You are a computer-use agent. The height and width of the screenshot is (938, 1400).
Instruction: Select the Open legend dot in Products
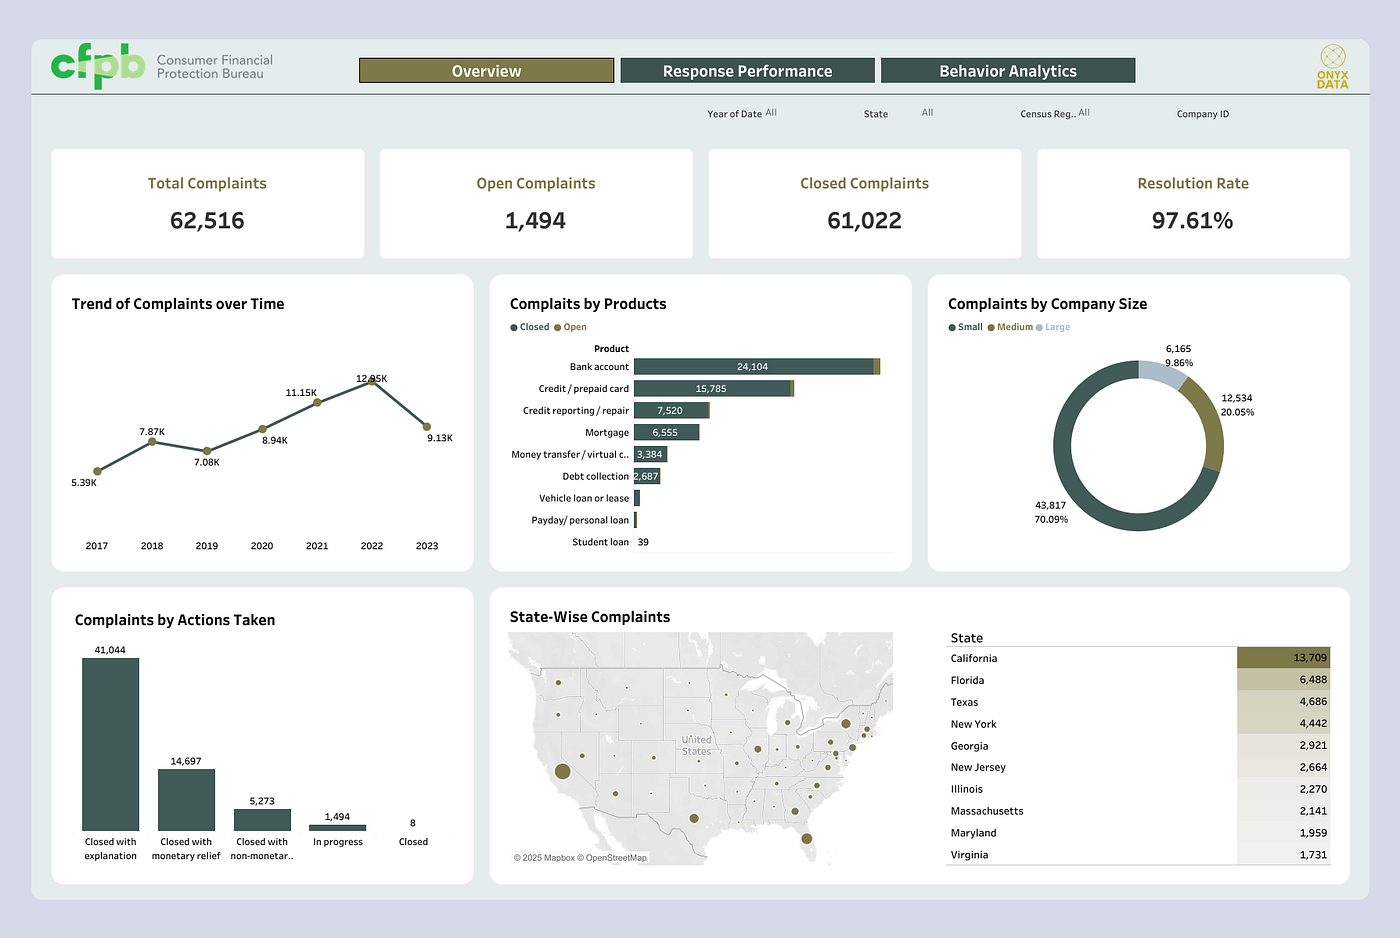coord(558,328)
